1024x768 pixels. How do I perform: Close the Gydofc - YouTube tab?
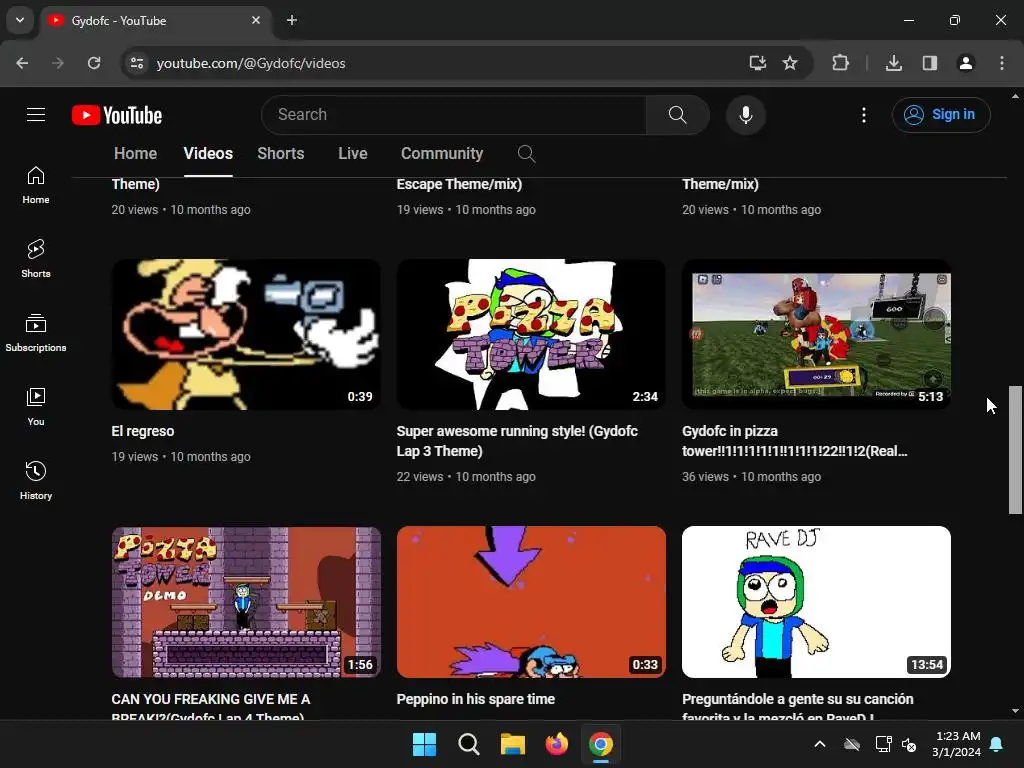point(256,20)
